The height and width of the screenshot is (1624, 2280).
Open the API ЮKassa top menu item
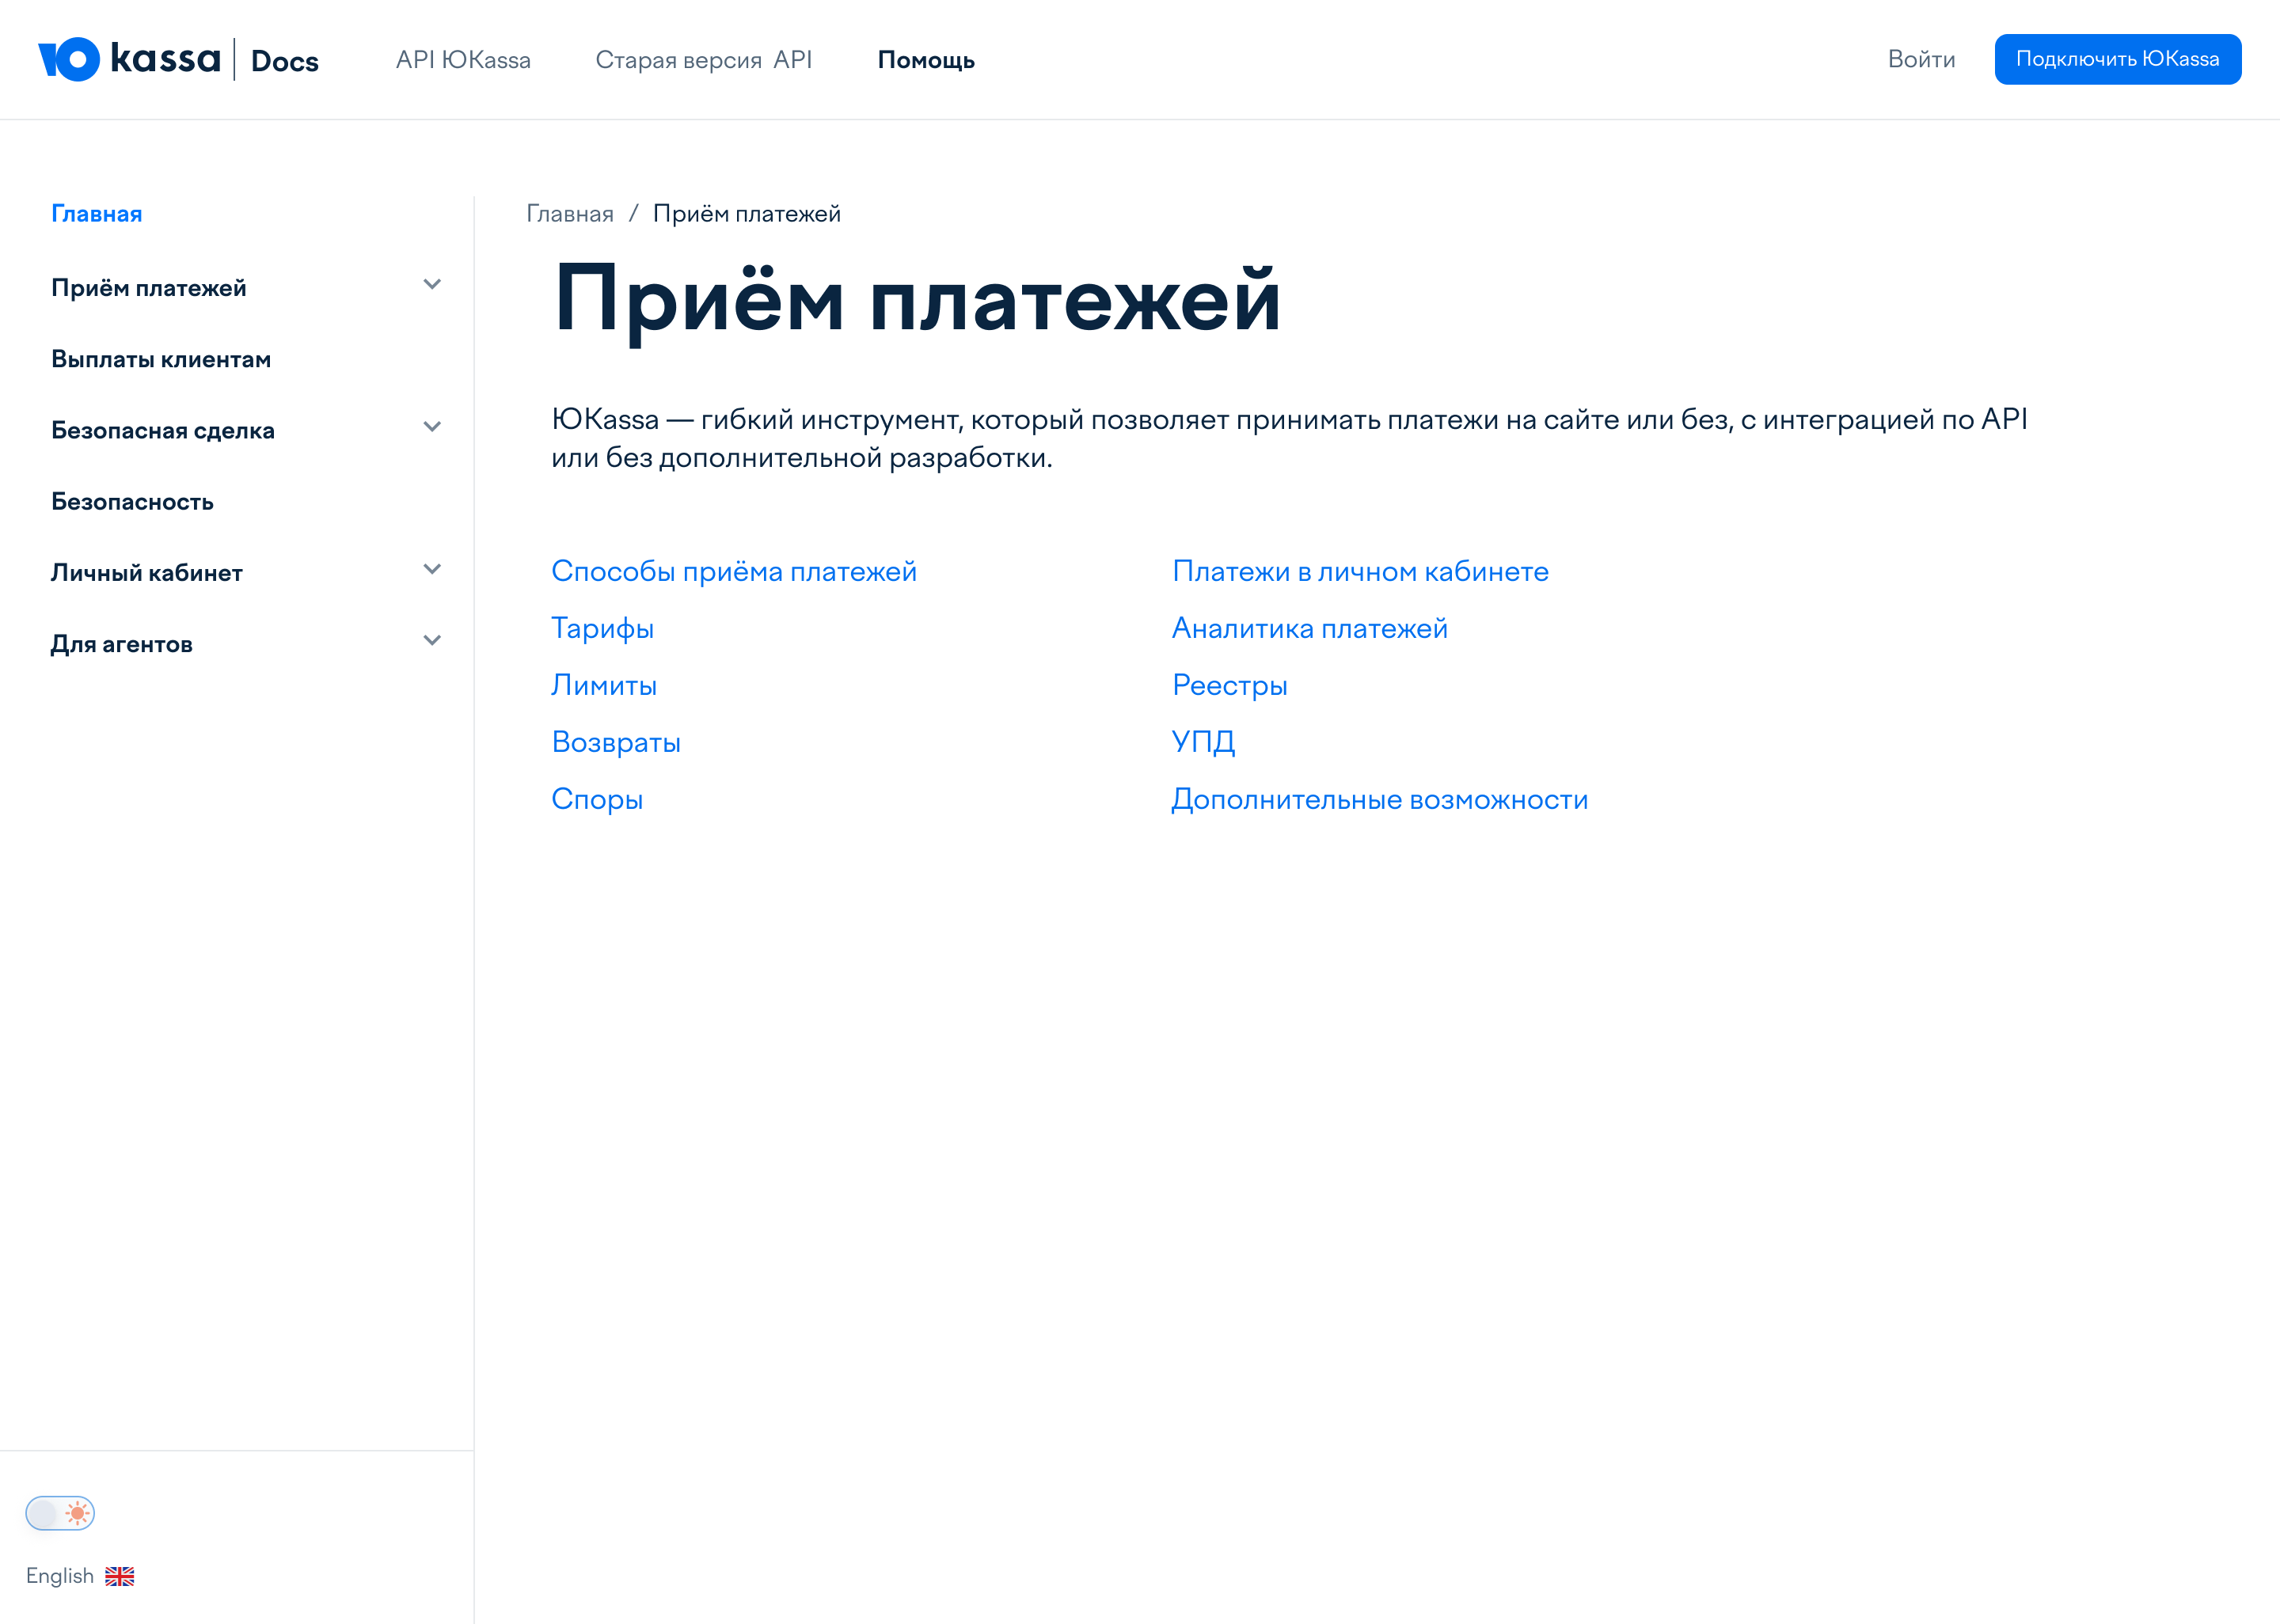point(463,60)
